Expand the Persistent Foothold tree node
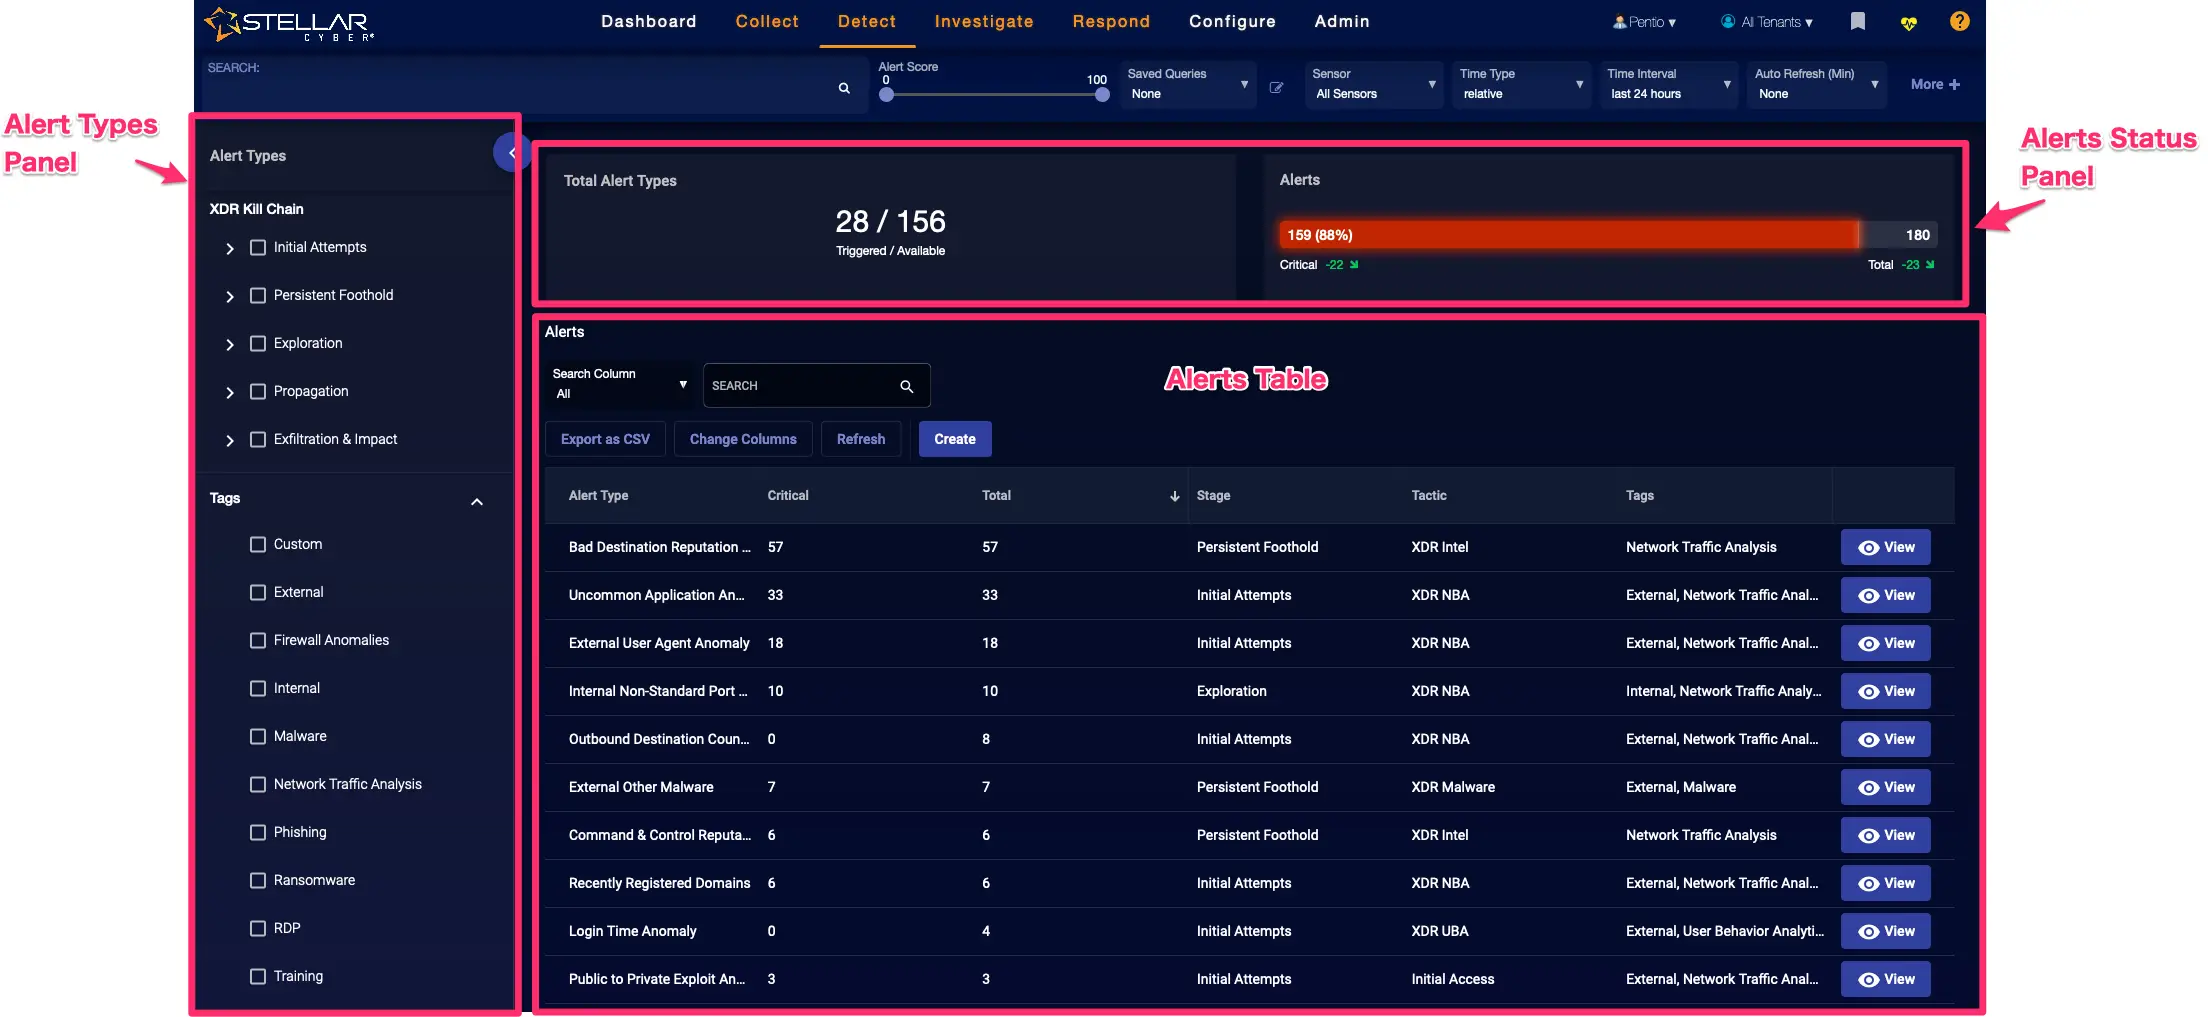The width and height of the screenshot is (2208, 1017). click(x=230, y=296)
